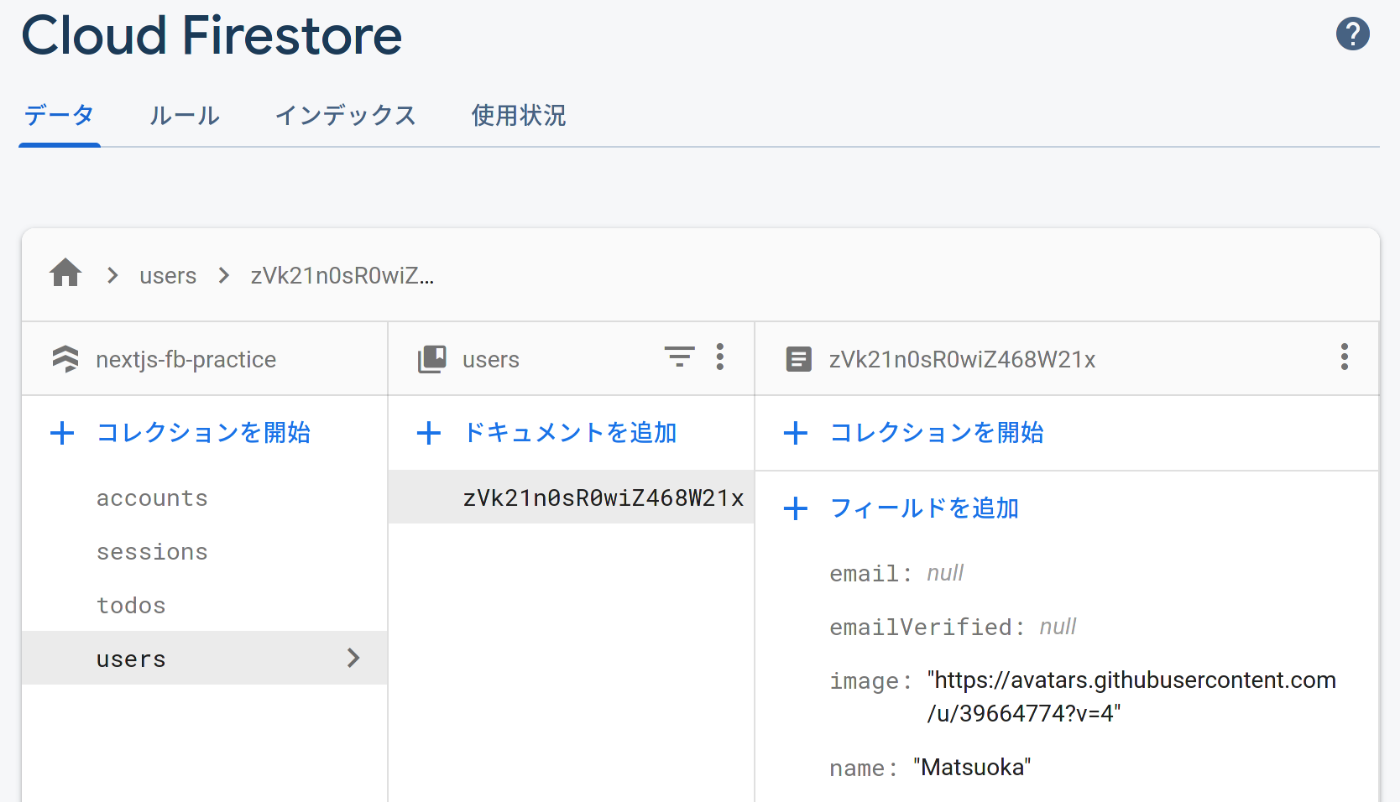Switch to the データ tab
1400x802 pixels.
coord(59,115)
